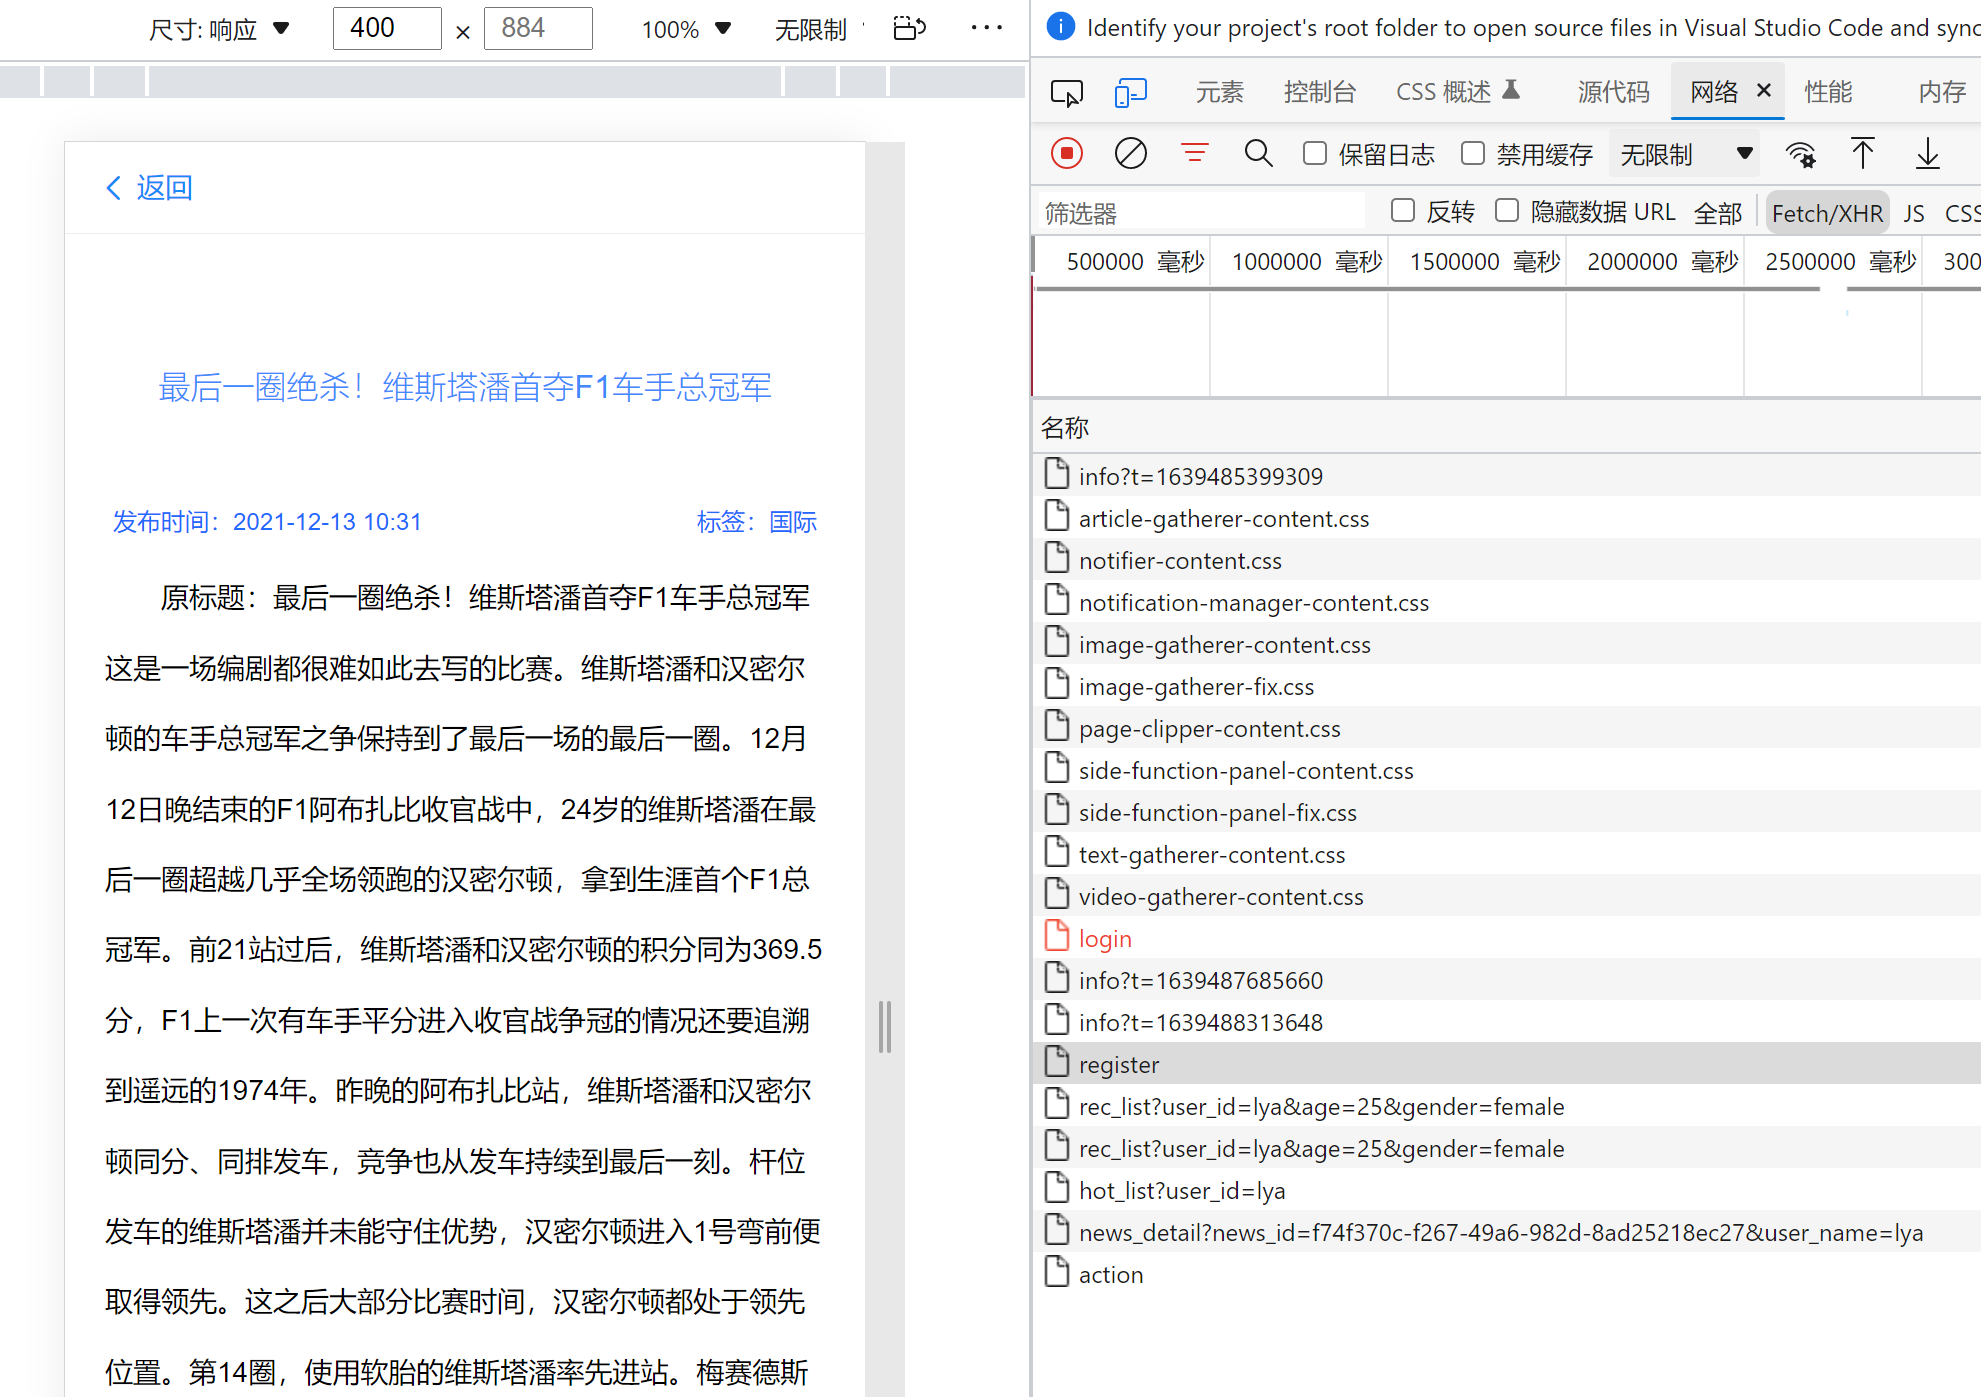Viewport: 1981px width, 1397px height.
Task: Switch to the 元素 tab
Action: coord(1219,93)
